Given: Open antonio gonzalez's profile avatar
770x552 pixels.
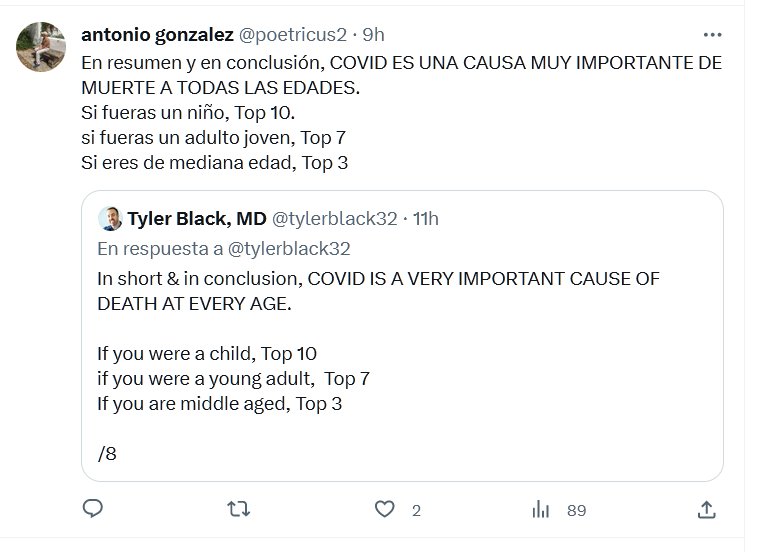Looking at the screenshot, I should 41,46.
